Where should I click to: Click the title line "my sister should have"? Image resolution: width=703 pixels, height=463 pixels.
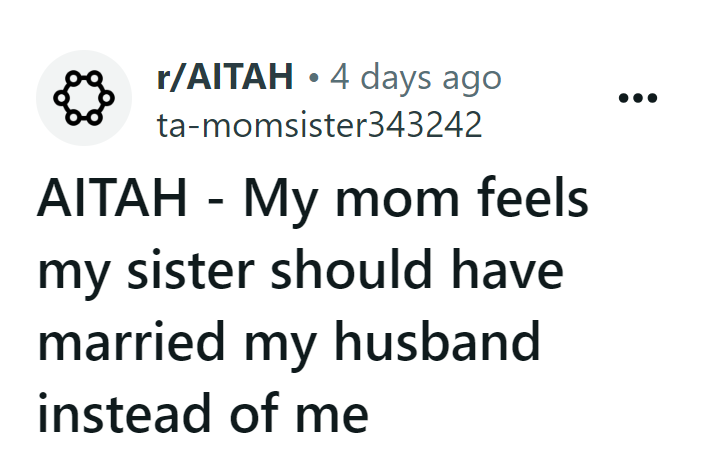pyautogui.click(x=299, y=270)
